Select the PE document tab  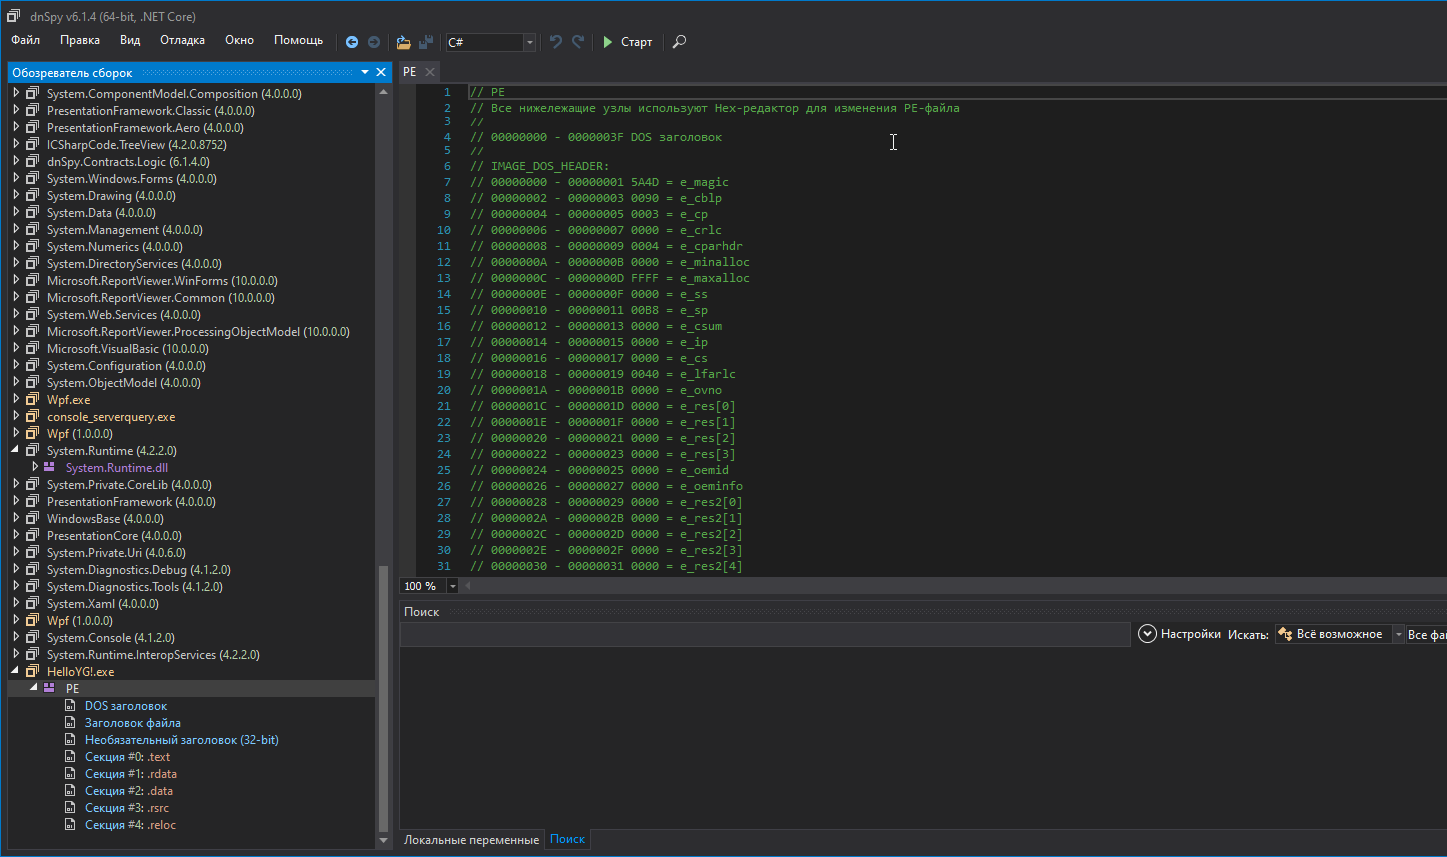pyautogui.click(x=410, y=72)
